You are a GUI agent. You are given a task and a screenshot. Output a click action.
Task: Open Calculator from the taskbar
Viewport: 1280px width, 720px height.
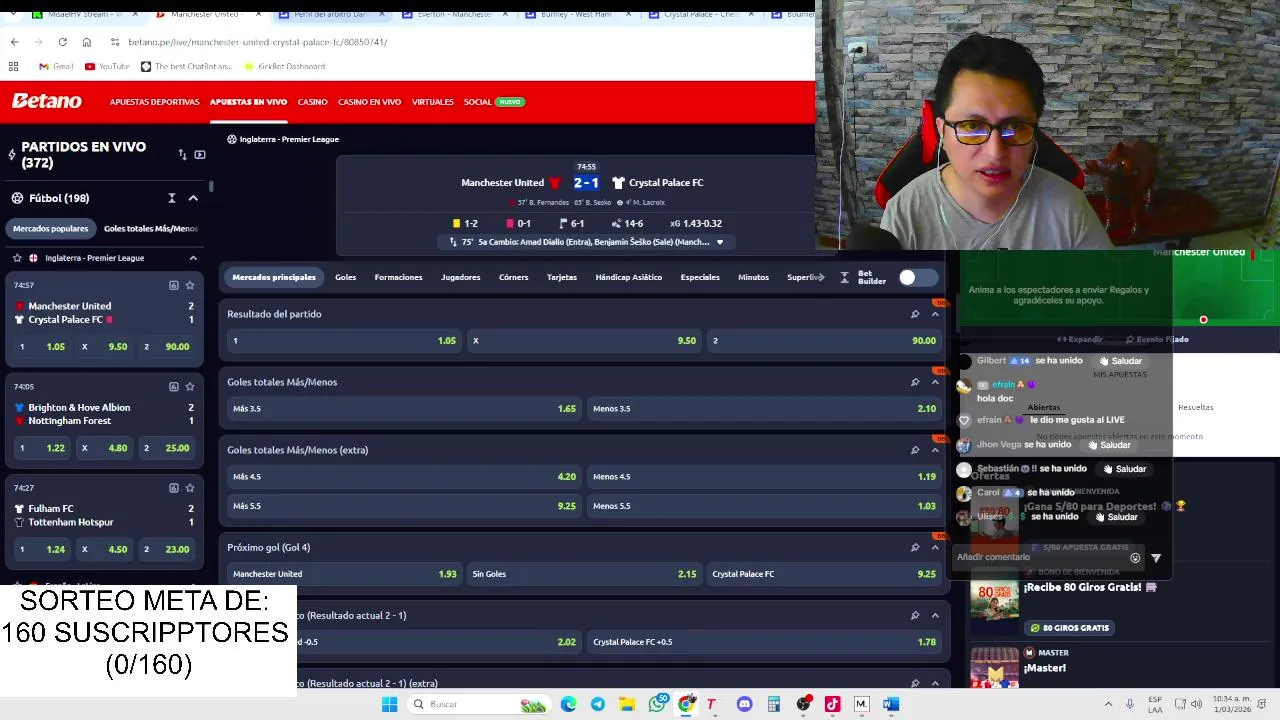point(774,704)
